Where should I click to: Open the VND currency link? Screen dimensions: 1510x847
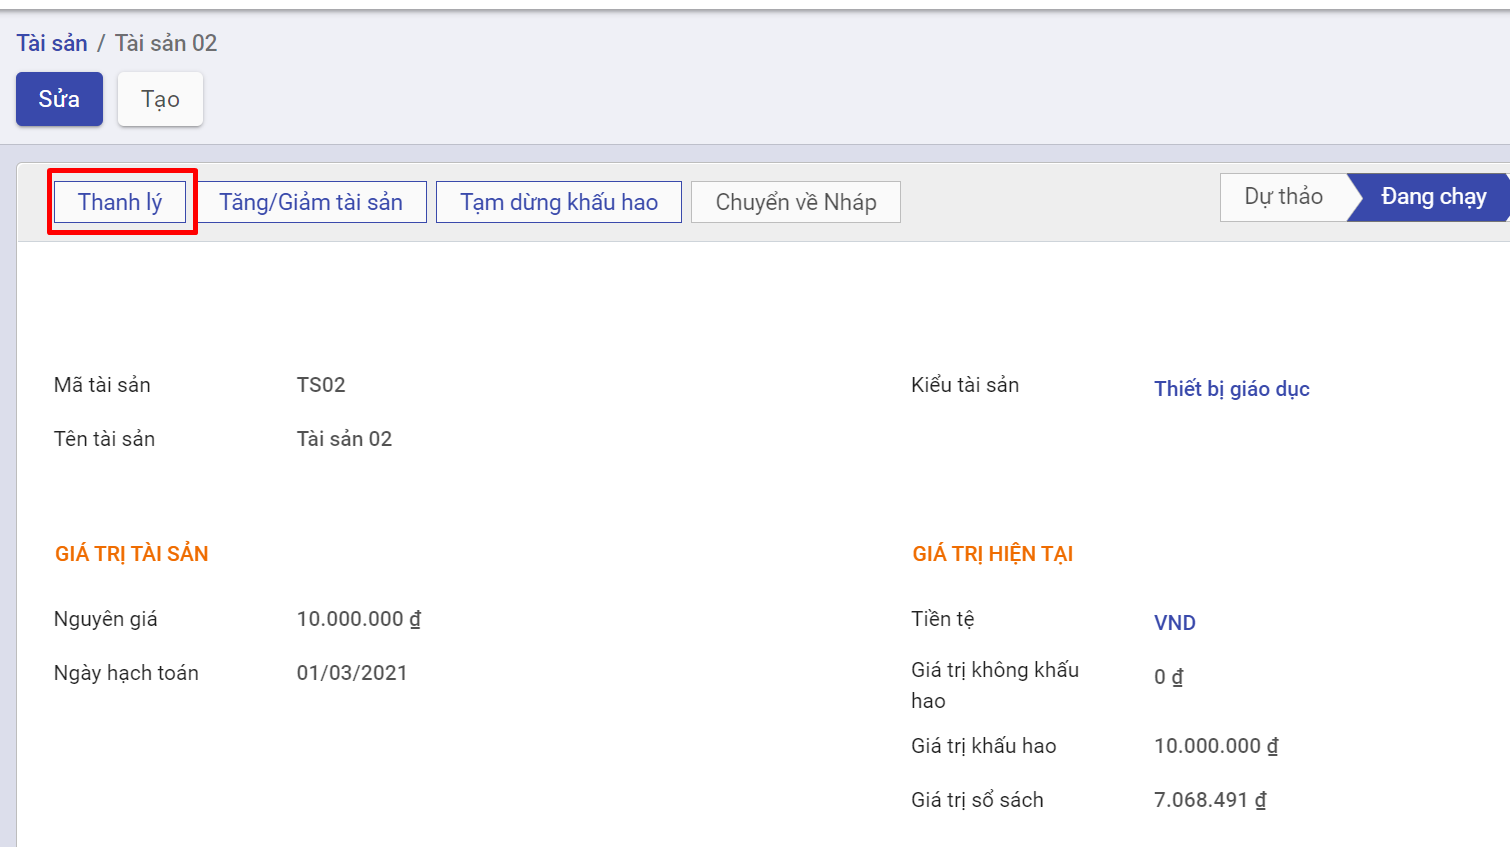click(x=1174, y=623)
